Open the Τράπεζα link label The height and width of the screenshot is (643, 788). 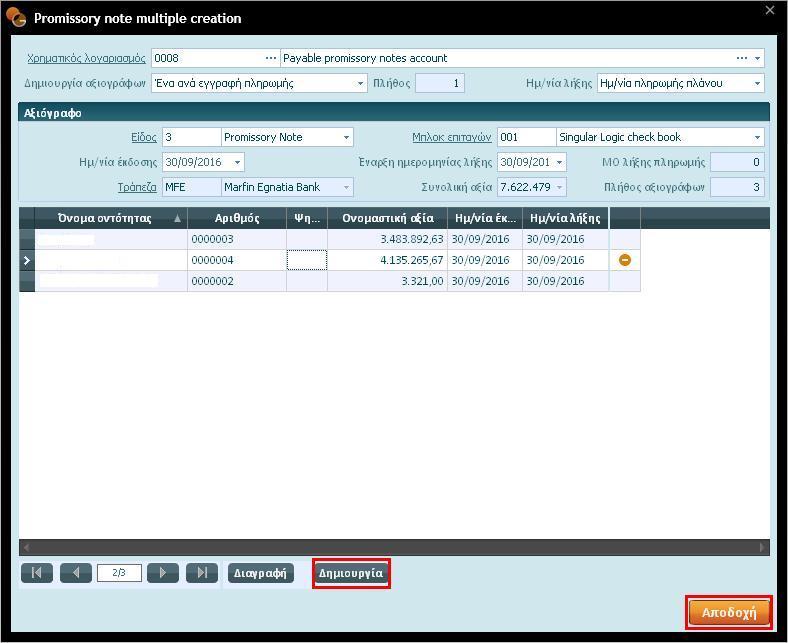click(x=137, y=188)
